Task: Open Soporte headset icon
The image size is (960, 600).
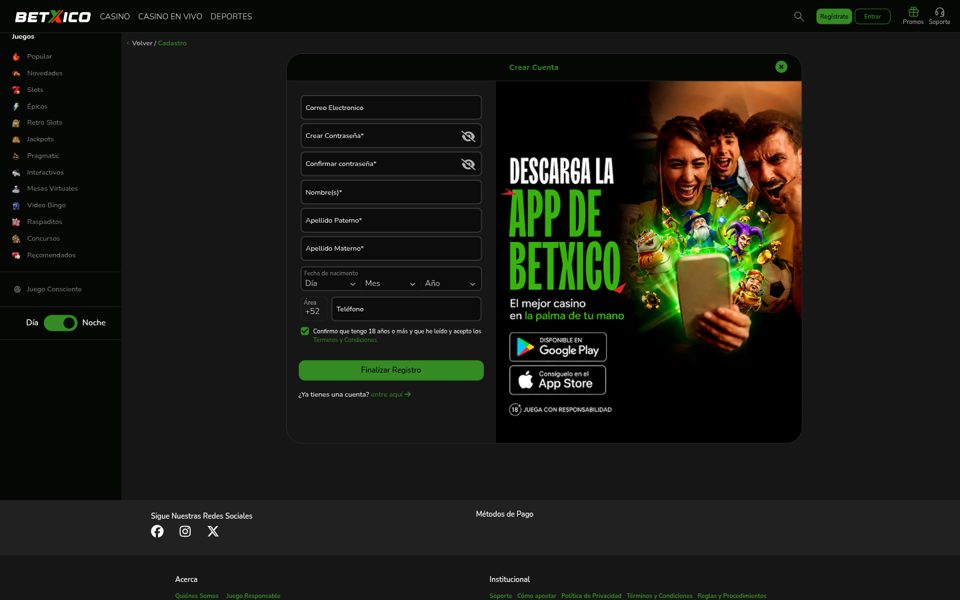Action: 939,12
